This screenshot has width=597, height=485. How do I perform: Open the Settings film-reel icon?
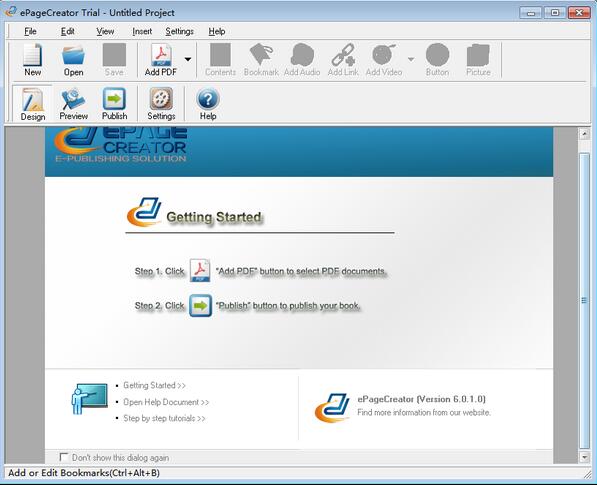161,99
